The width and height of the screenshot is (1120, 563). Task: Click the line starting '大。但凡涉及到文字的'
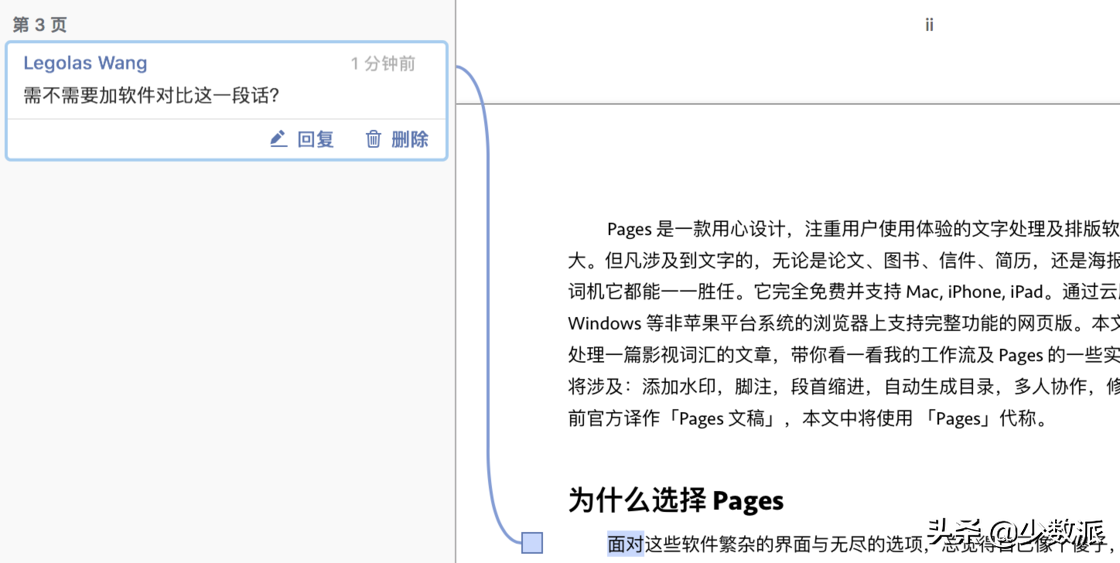click(x=844, y=260)
